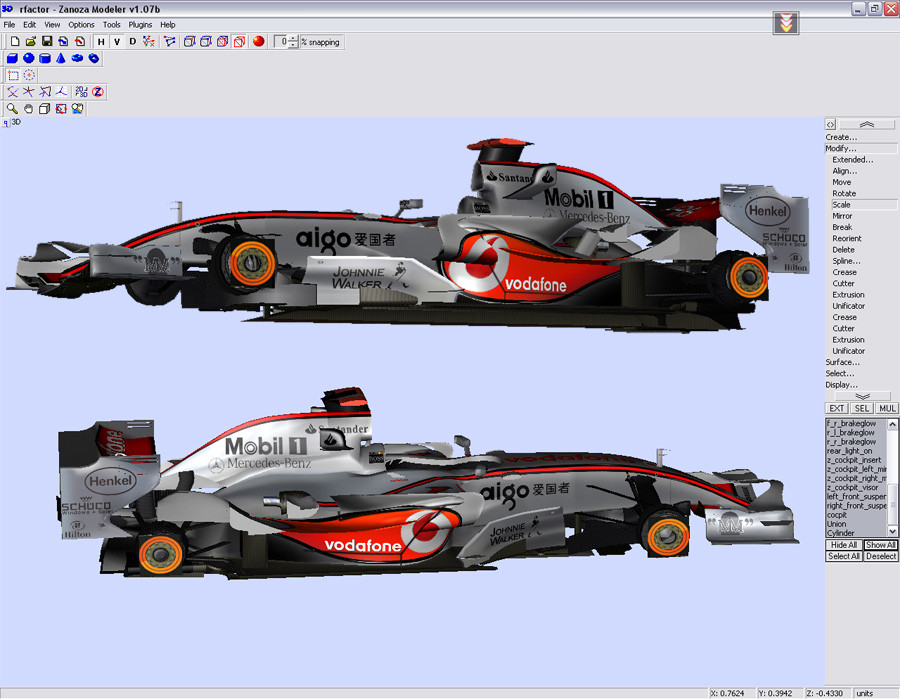Toggle the V axis constraint button
This screenshot has width=900, height=699.
[x=117, y=41]
